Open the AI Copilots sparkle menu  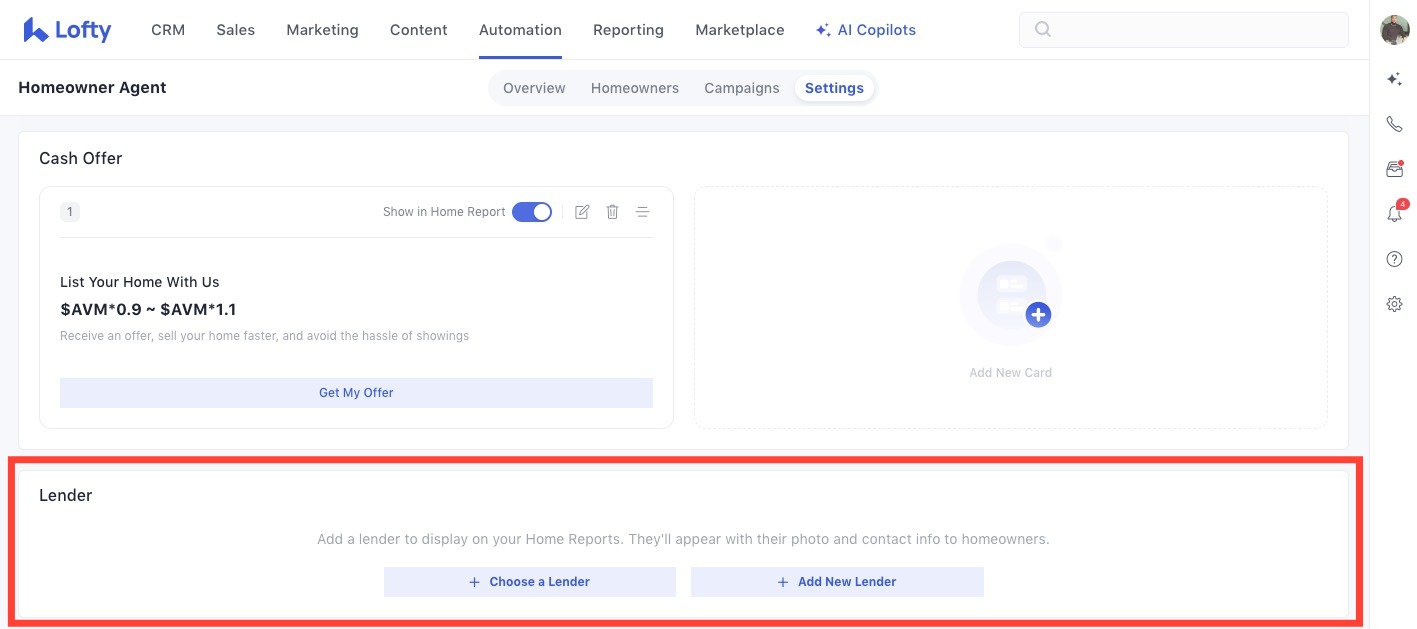click(x=866, y=30)
